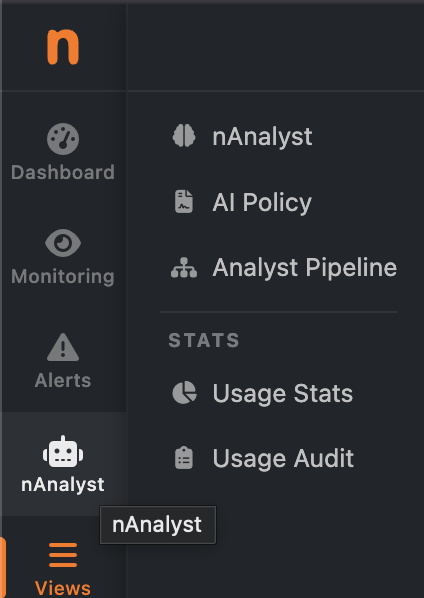Screen dimensions: 424x598
Task: Open the nAnalyst submenu item
Action: pos(262,137)
